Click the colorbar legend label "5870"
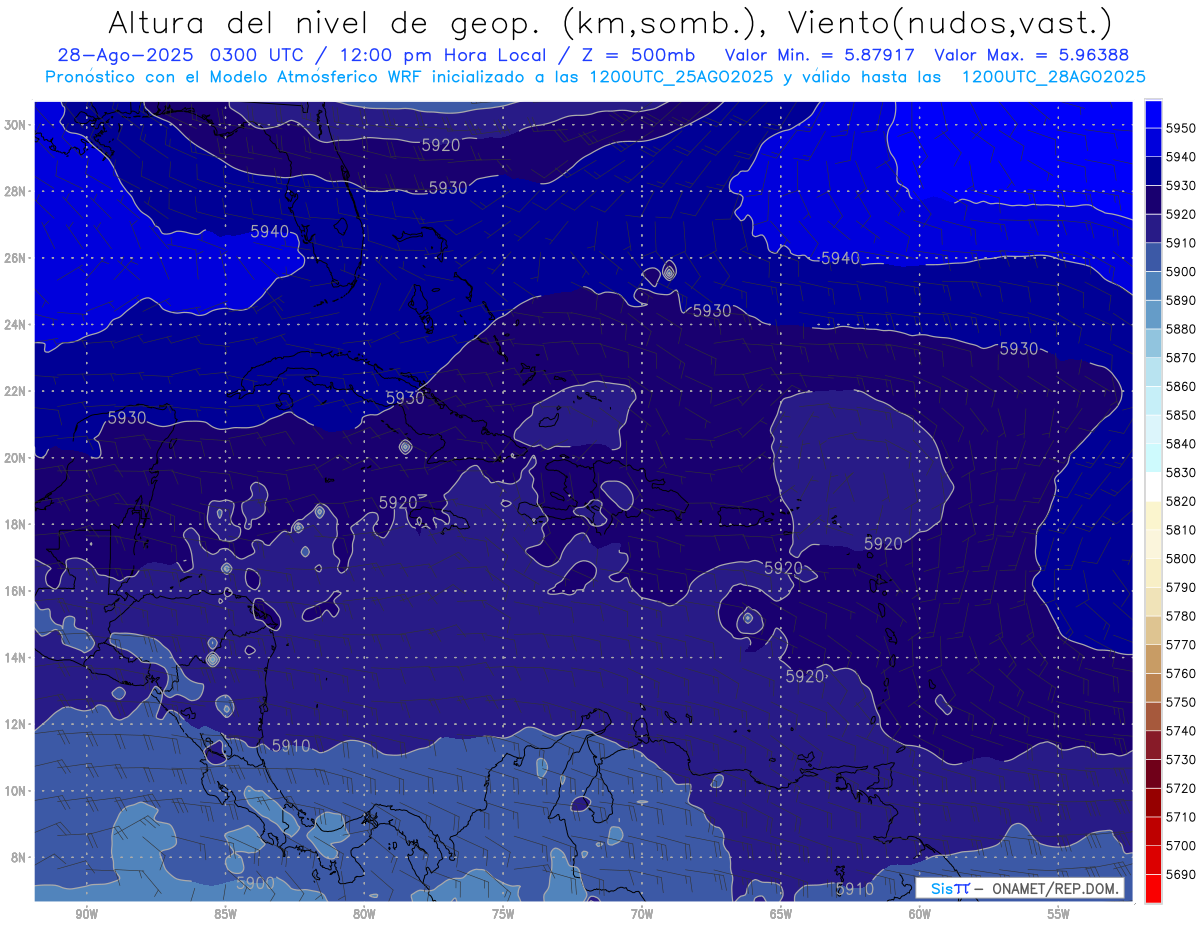The image size is (1200, 927). (x=1181, y=357)
